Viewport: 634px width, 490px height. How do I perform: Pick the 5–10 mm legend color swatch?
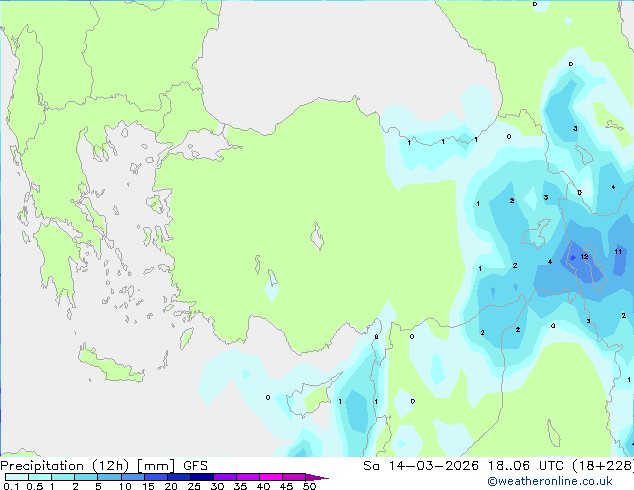click(109, 477)
